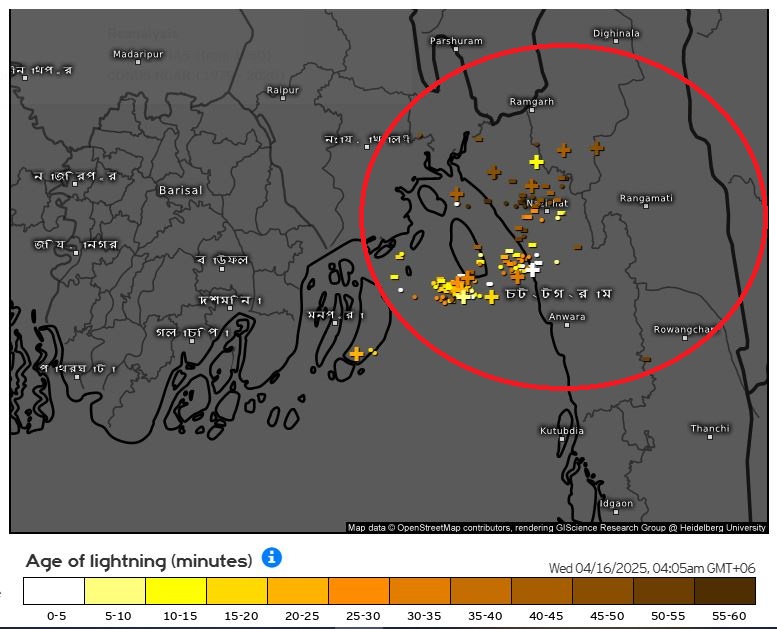Click the blue info icon beside legend title

point(272,558)
